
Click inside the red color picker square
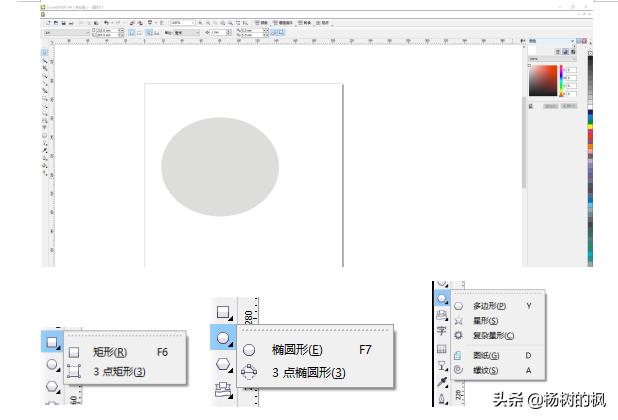tap(543, 81)
